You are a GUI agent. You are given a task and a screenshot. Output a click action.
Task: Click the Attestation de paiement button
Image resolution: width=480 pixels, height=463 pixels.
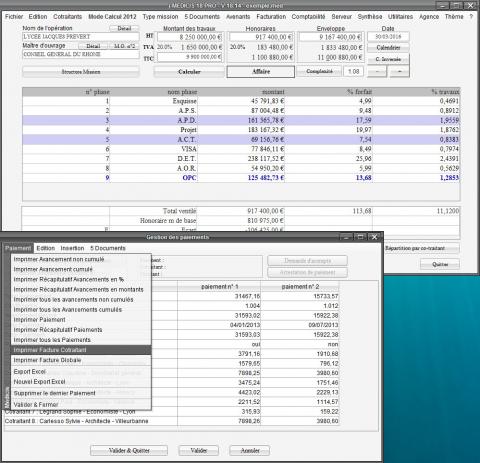[x=307, y=273]
